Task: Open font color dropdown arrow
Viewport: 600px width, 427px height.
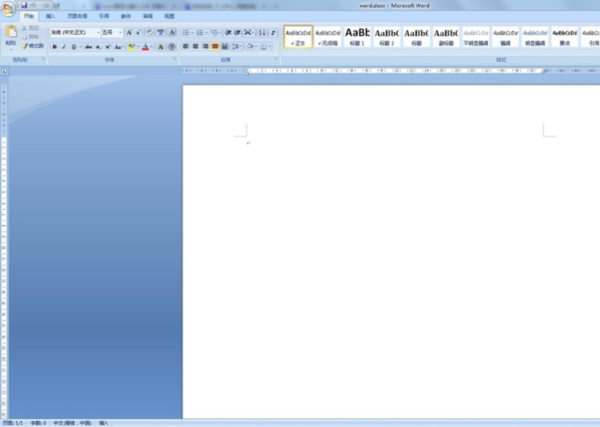Action: tap(152, 47)
